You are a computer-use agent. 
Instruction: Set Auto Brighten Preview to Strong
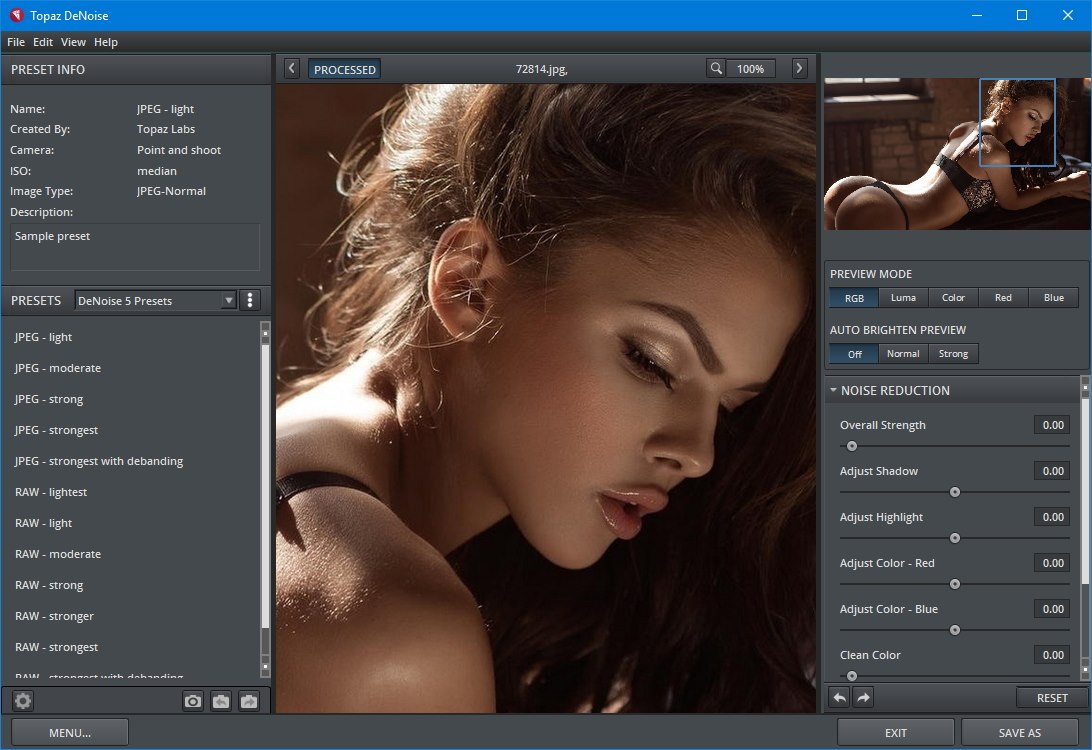(953, 353)
